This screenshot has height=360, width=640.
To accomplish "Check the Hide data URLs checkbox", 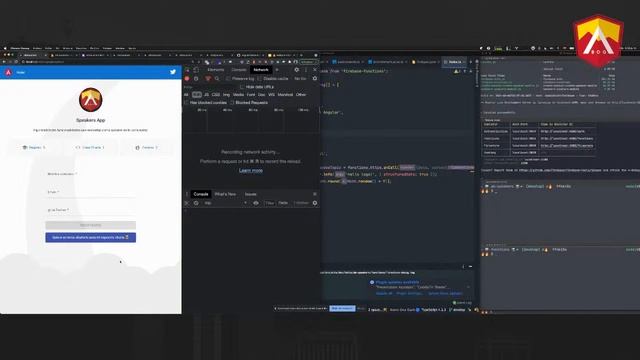I will coord(242,87).
